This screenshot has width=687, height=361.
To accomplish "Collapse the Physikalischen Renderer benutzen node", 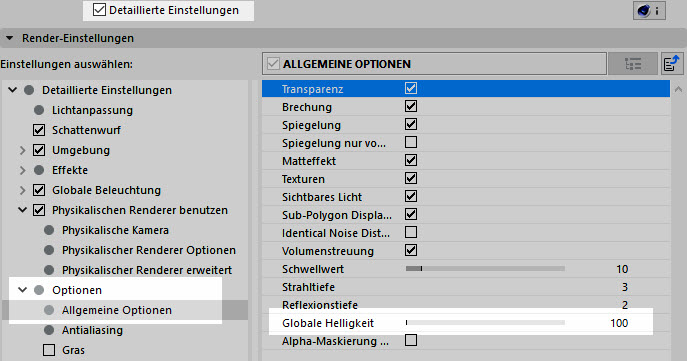I will [23, 210].
